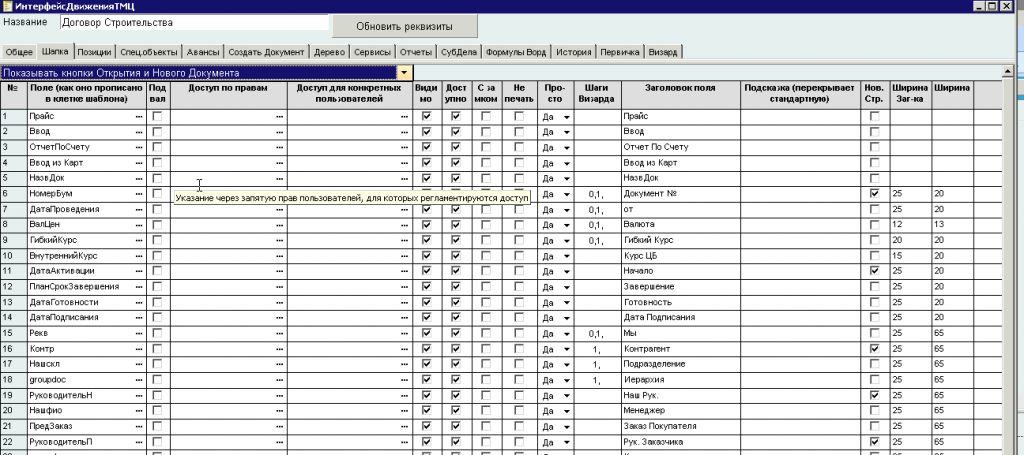Open the Сервисы tab
1024x455 pixels.
click(373, 52)
